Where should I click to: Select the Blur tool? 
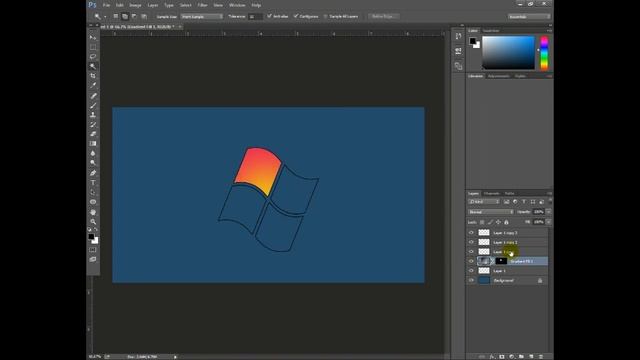(x=93, y=153)
